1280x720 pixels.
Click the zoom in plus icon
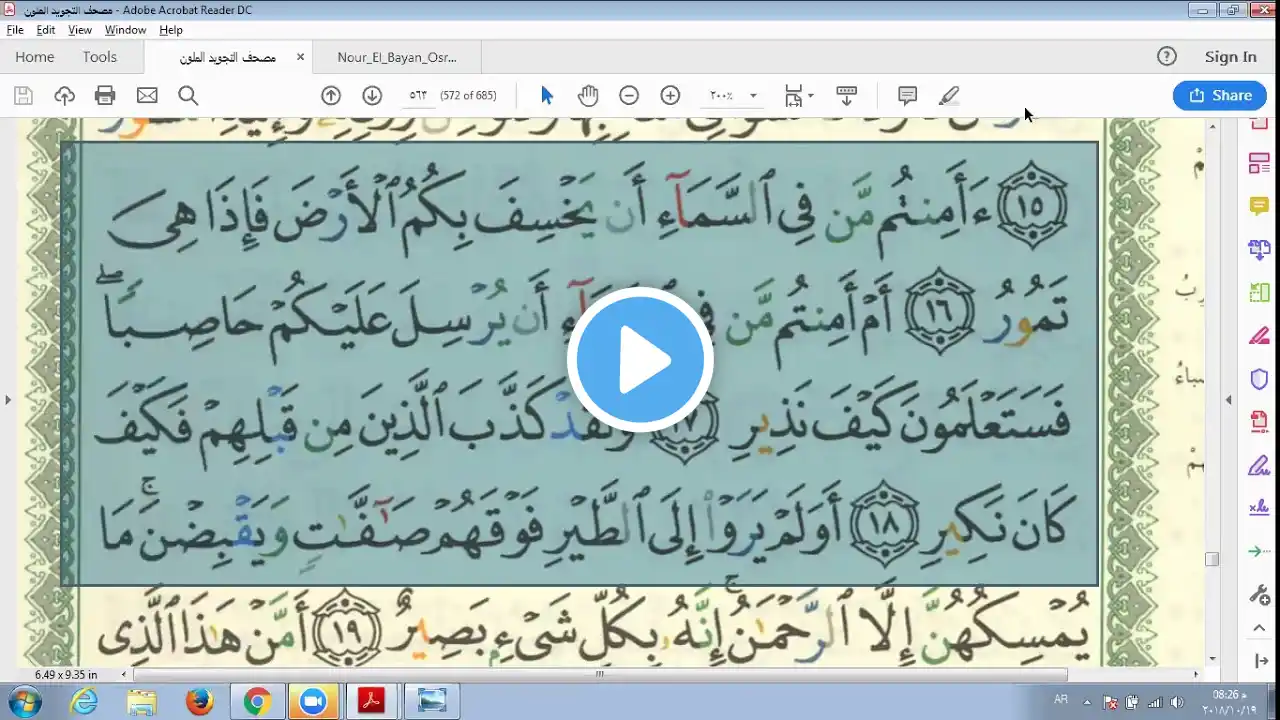click(670, 96)
